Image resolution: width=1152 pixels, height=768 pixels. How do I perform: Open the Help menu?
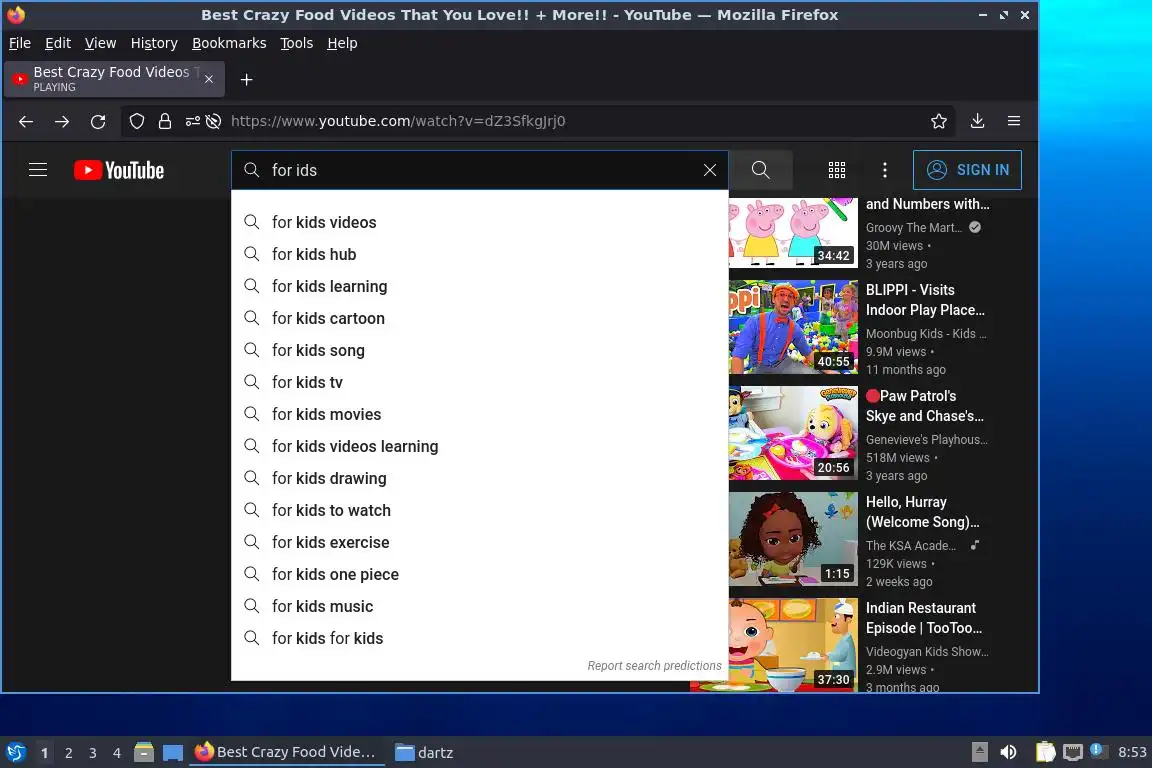click(342, 43)
